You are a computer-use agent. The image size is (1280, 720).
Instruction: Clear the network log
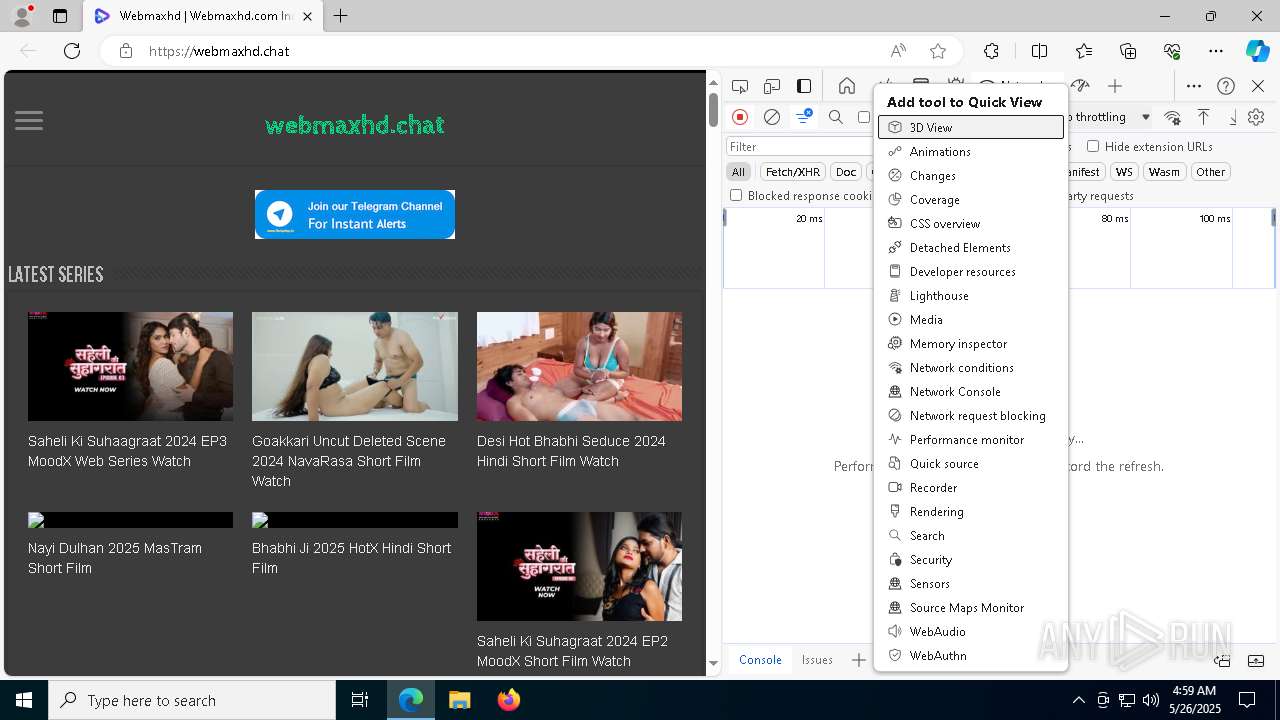772,117
